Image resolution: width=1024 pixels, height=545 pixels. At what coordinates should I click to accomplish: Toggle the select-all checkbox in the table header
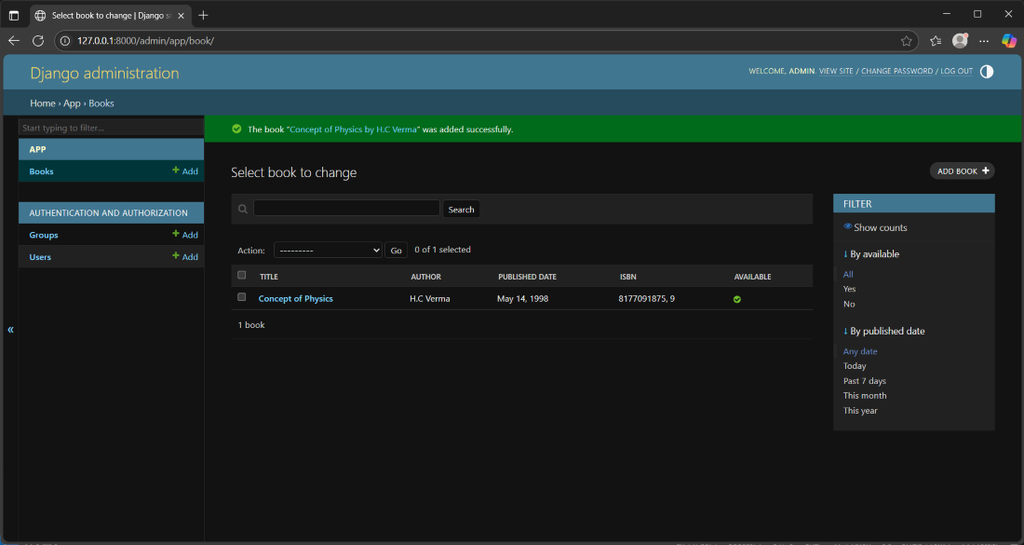tap(242, 275)
